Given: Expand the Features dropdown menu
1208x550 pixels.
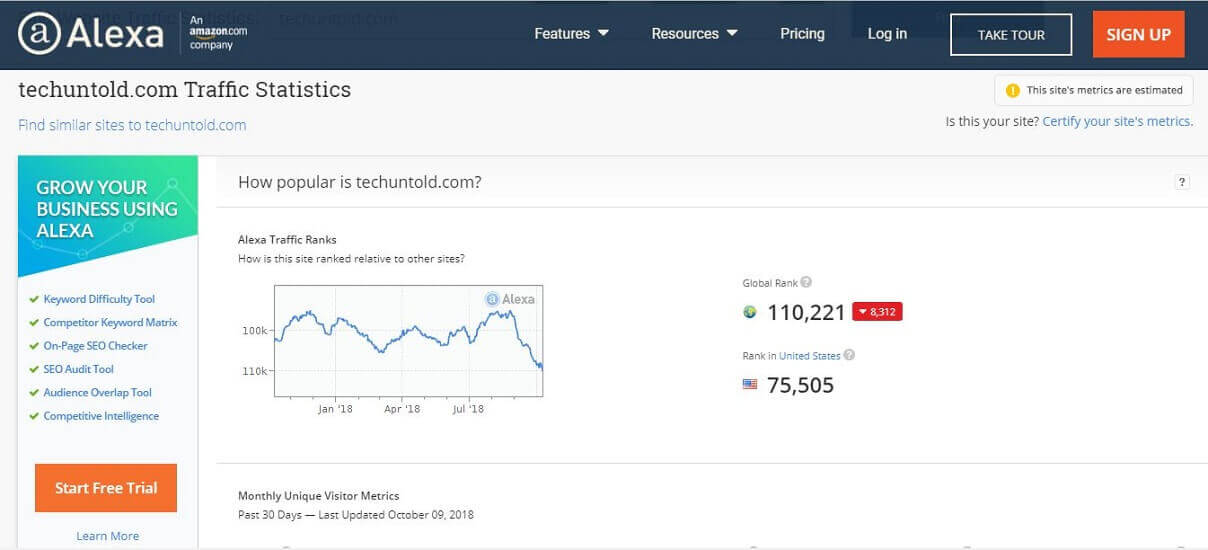Looking at the screenshot, I should pyautogui.click(x=571, y=34).
